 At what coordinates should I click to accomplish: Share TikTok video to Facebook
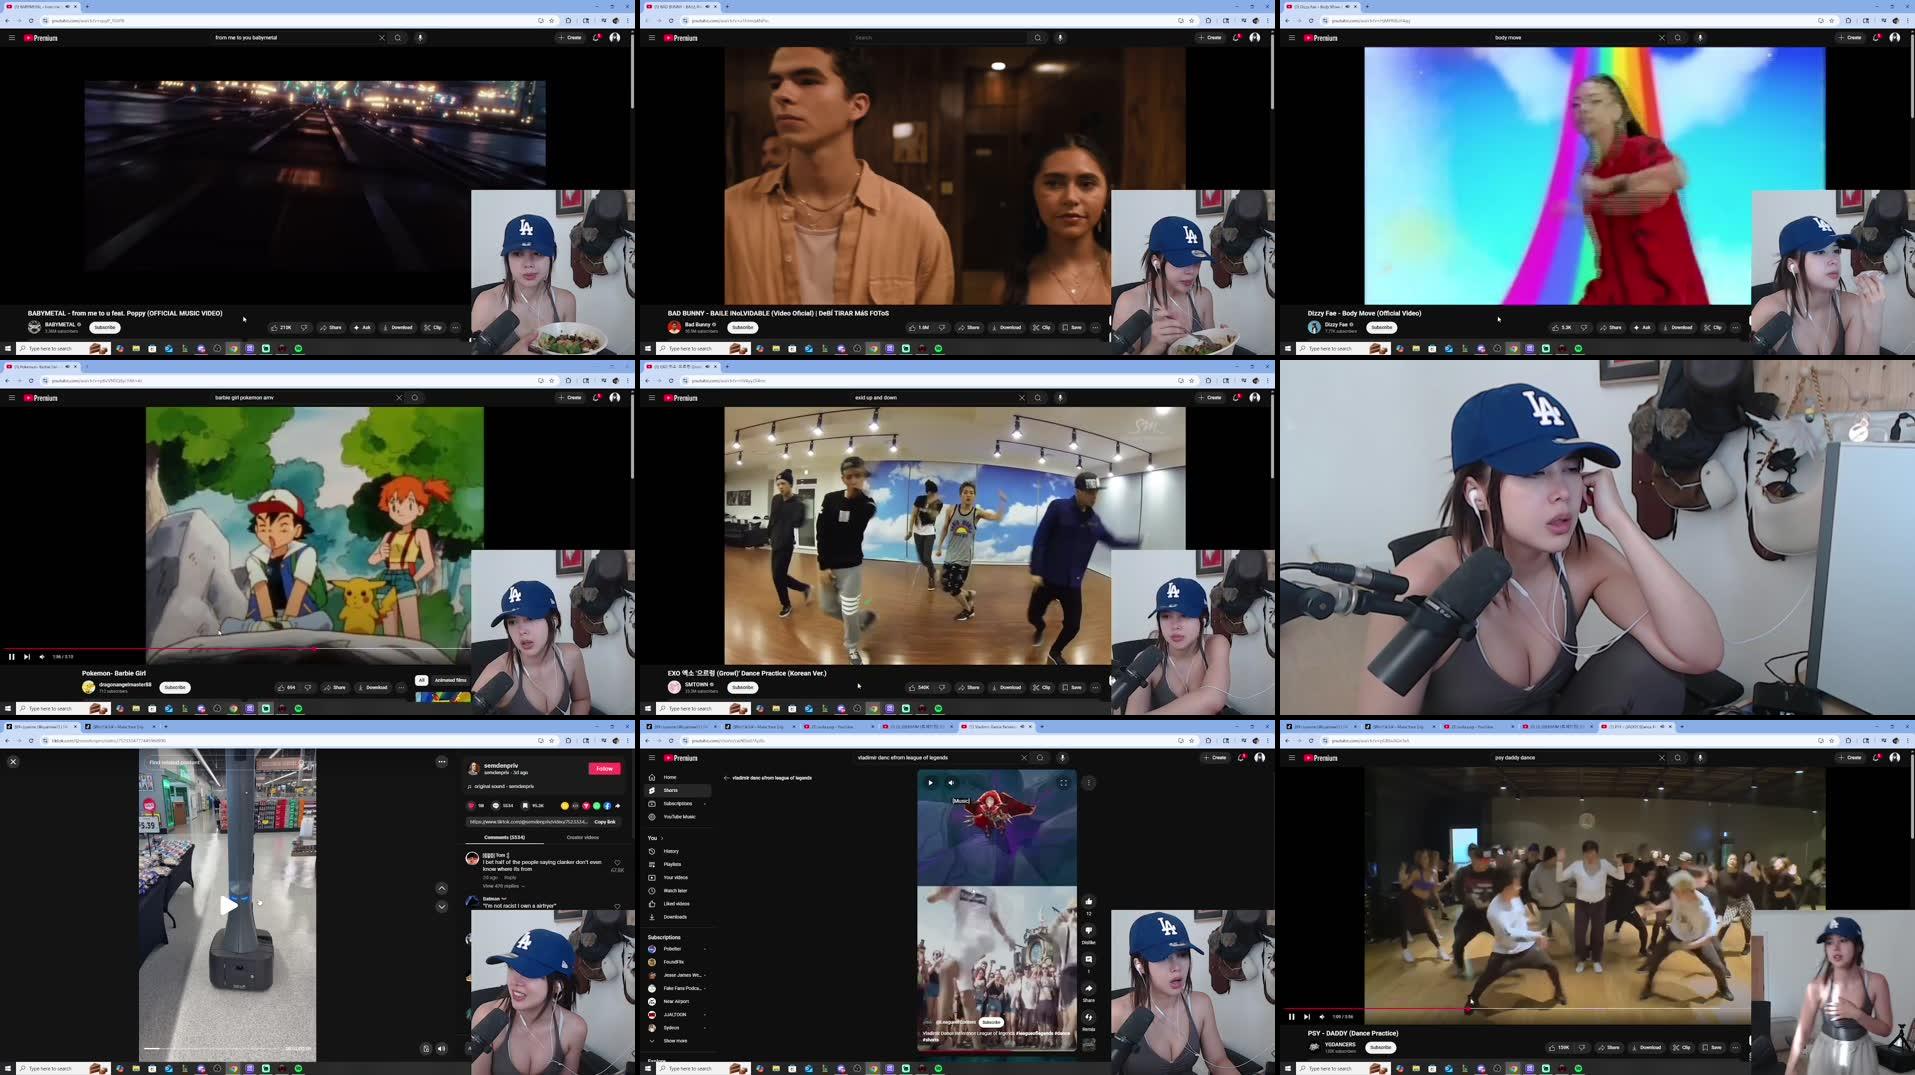tap(607, 806)
